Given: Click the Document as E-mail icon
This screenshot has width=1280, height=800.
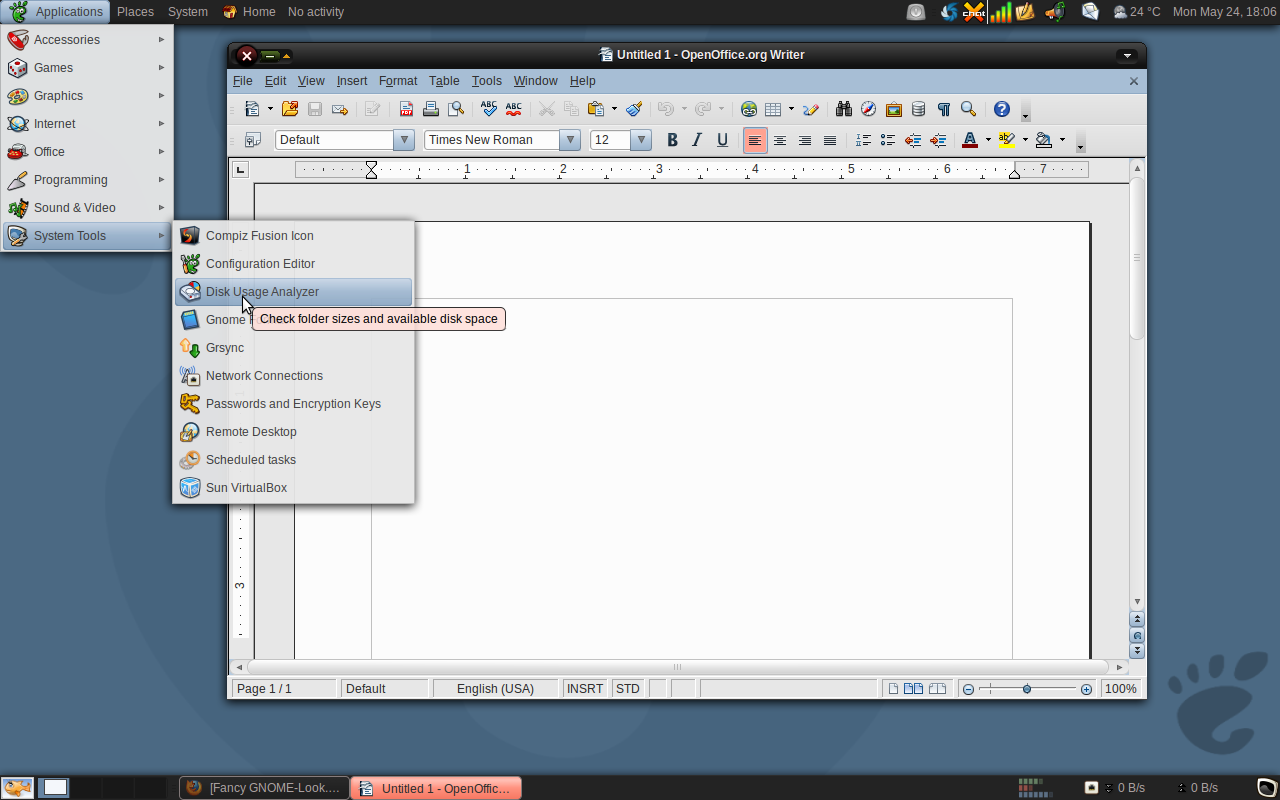Looking at the screenshot, I should tap(340, 109).
